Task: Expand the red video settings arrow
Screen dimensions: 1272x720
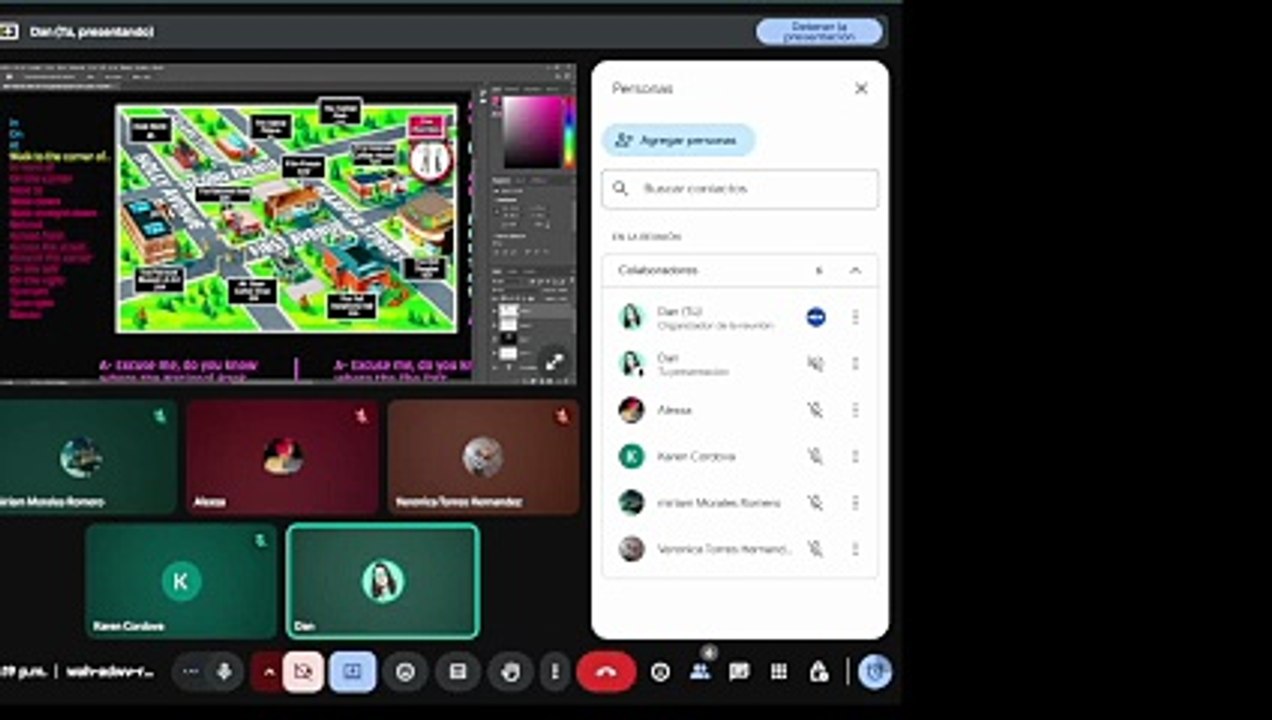Action: (x=267, y=672)
